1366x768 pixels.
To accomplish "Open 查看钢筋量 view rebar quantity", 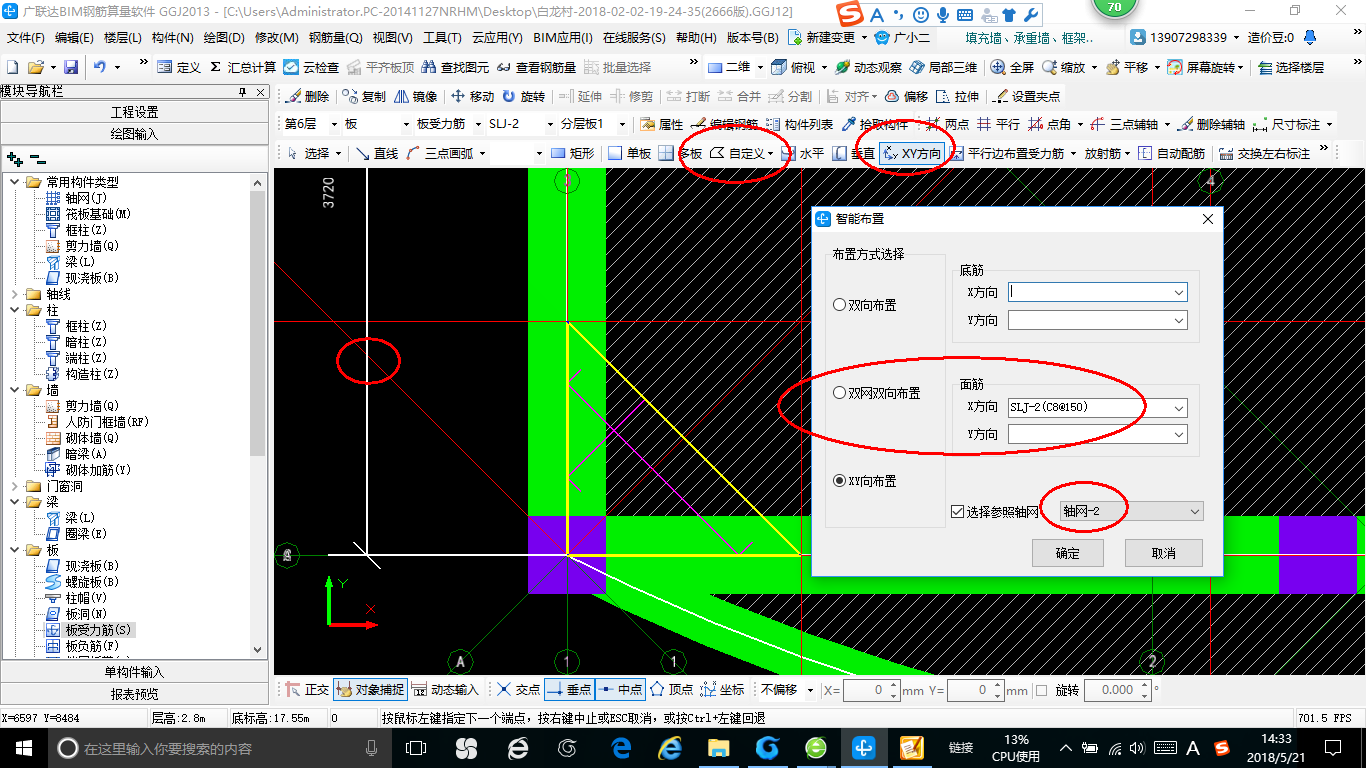I will click(536, 67).
